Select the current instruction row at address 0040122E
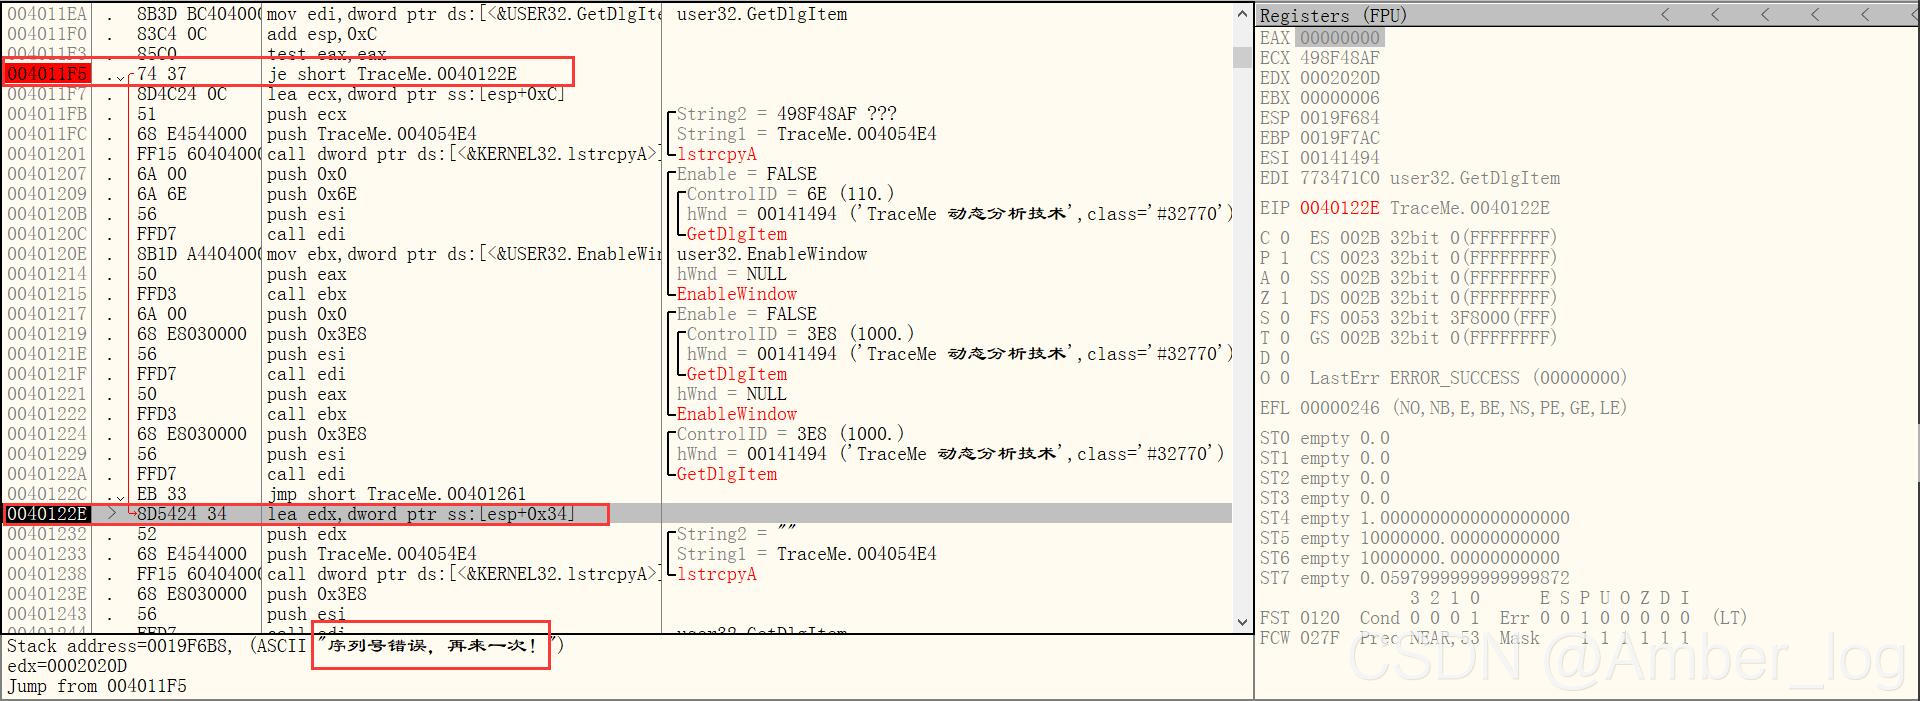Viewport: 1920px width, 701px height. coord(618,514)
